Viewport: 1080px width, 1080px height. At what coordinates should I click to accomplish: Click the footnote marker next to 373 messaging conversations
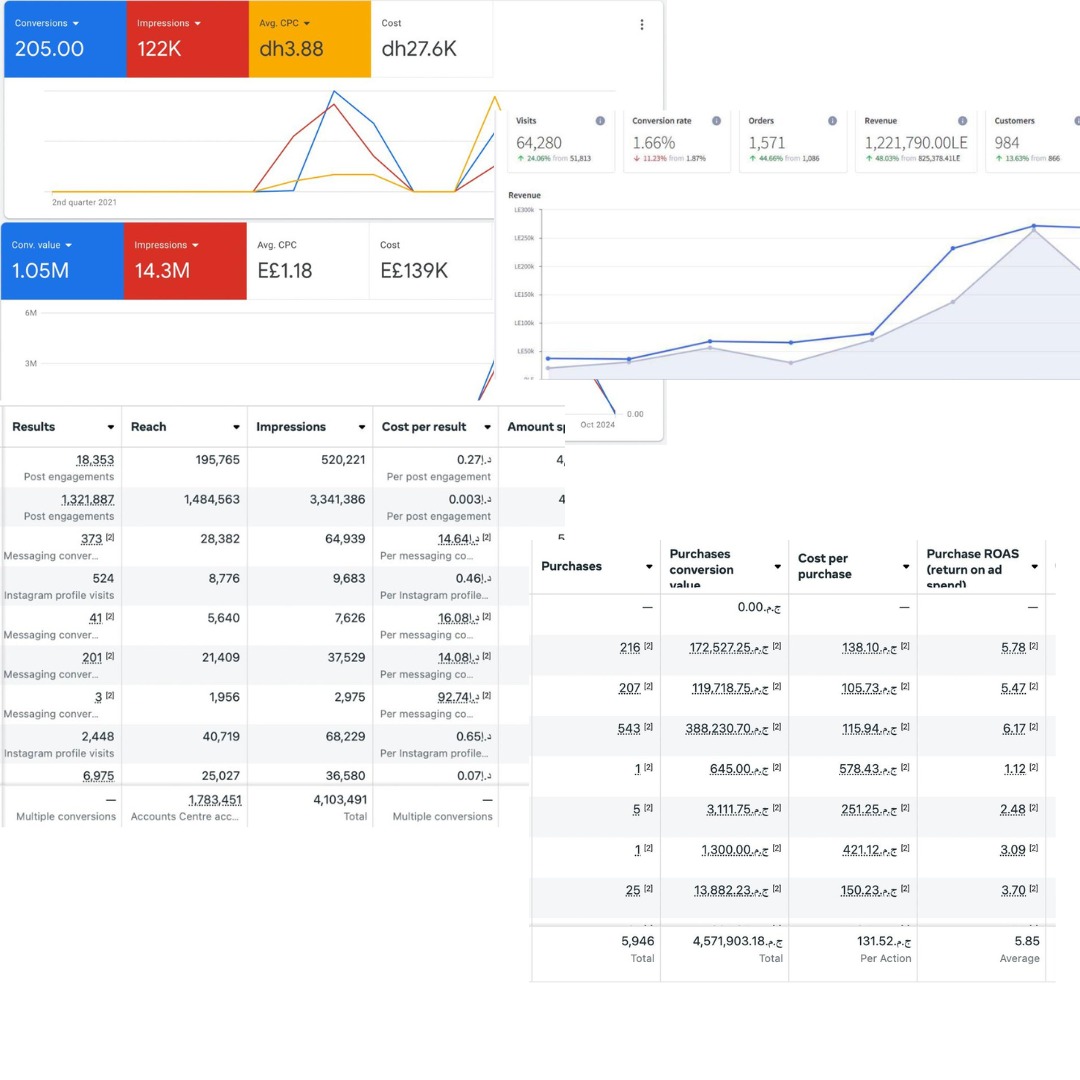(110, 538)
